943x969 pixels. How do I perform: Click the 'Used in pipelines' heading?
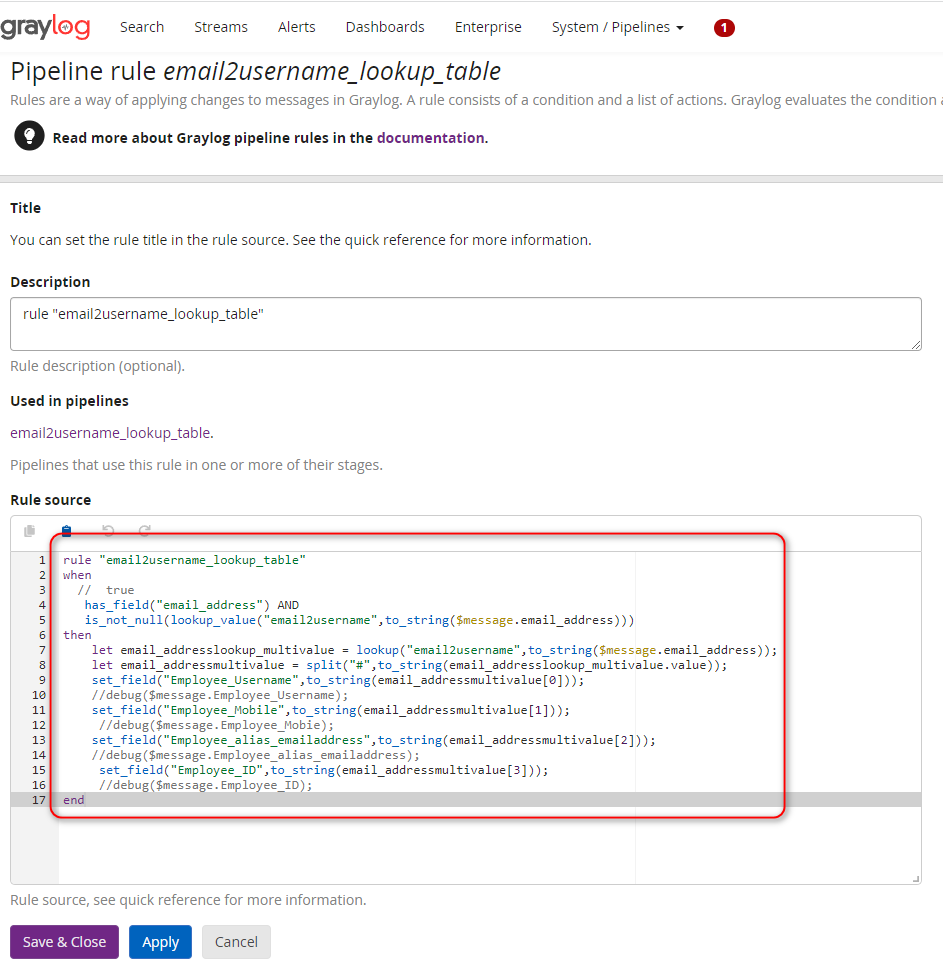pos(69,401)
